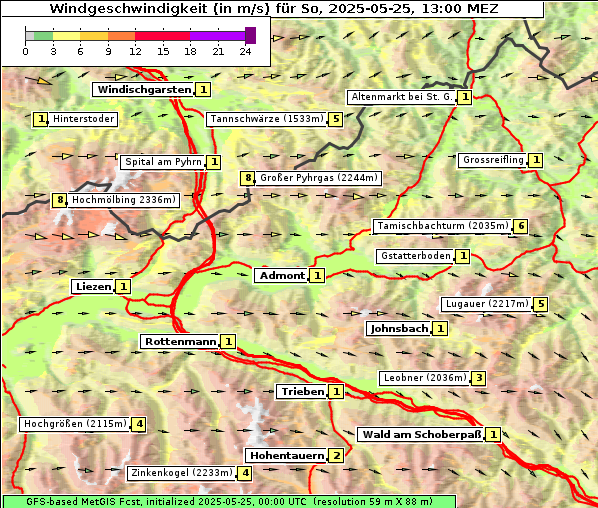
Task: Click the yellow 8 badge beside Hochmölbing
Action: coord(59,200)
